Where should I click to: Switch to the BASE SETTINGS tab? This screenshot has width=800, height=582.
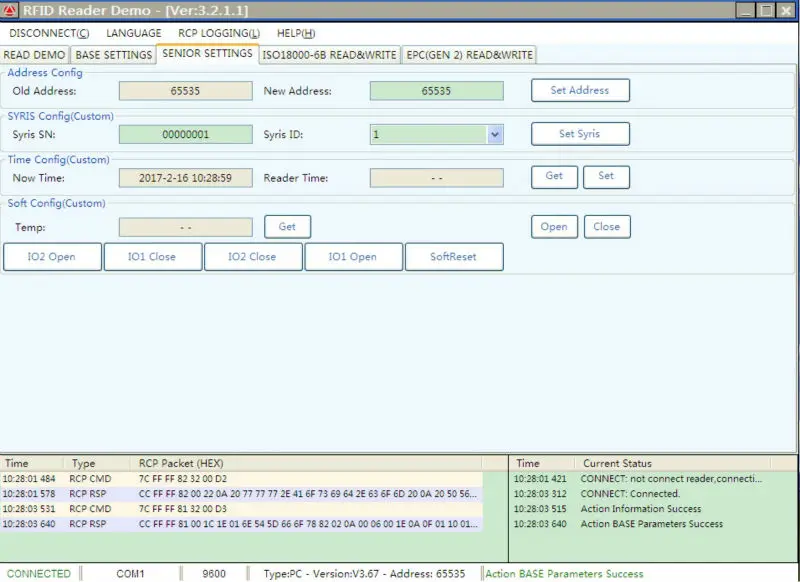(x=114, y=55)
